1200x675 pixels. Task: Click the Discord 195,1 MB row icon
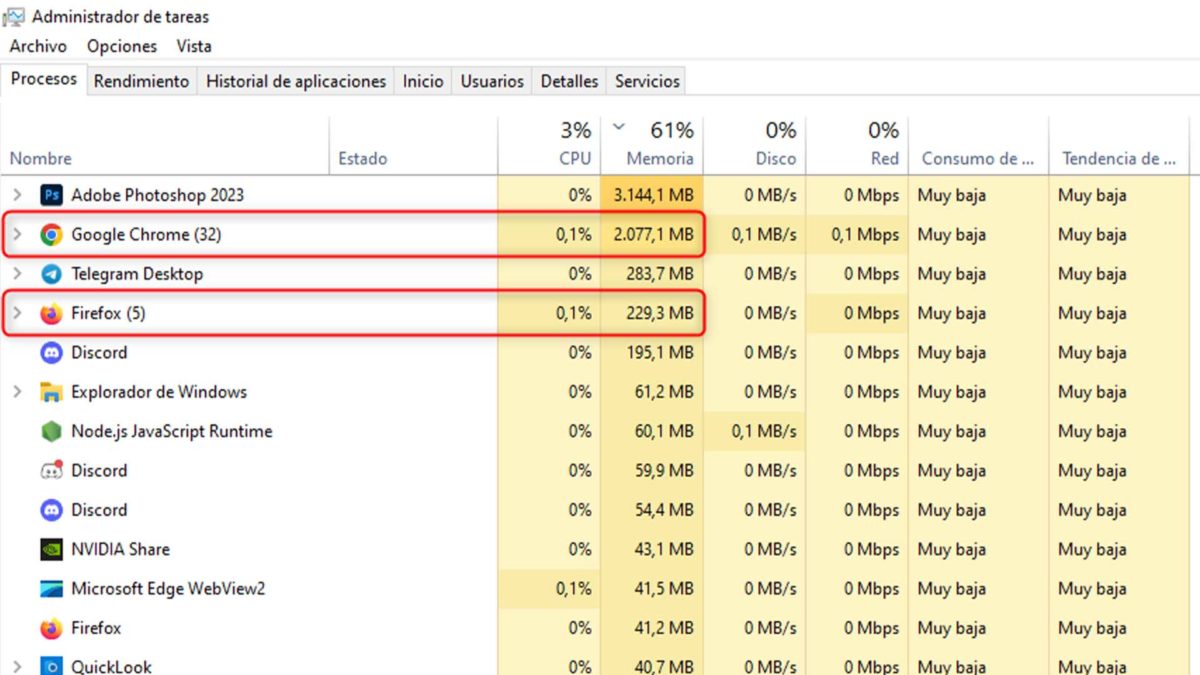(51, 353)
